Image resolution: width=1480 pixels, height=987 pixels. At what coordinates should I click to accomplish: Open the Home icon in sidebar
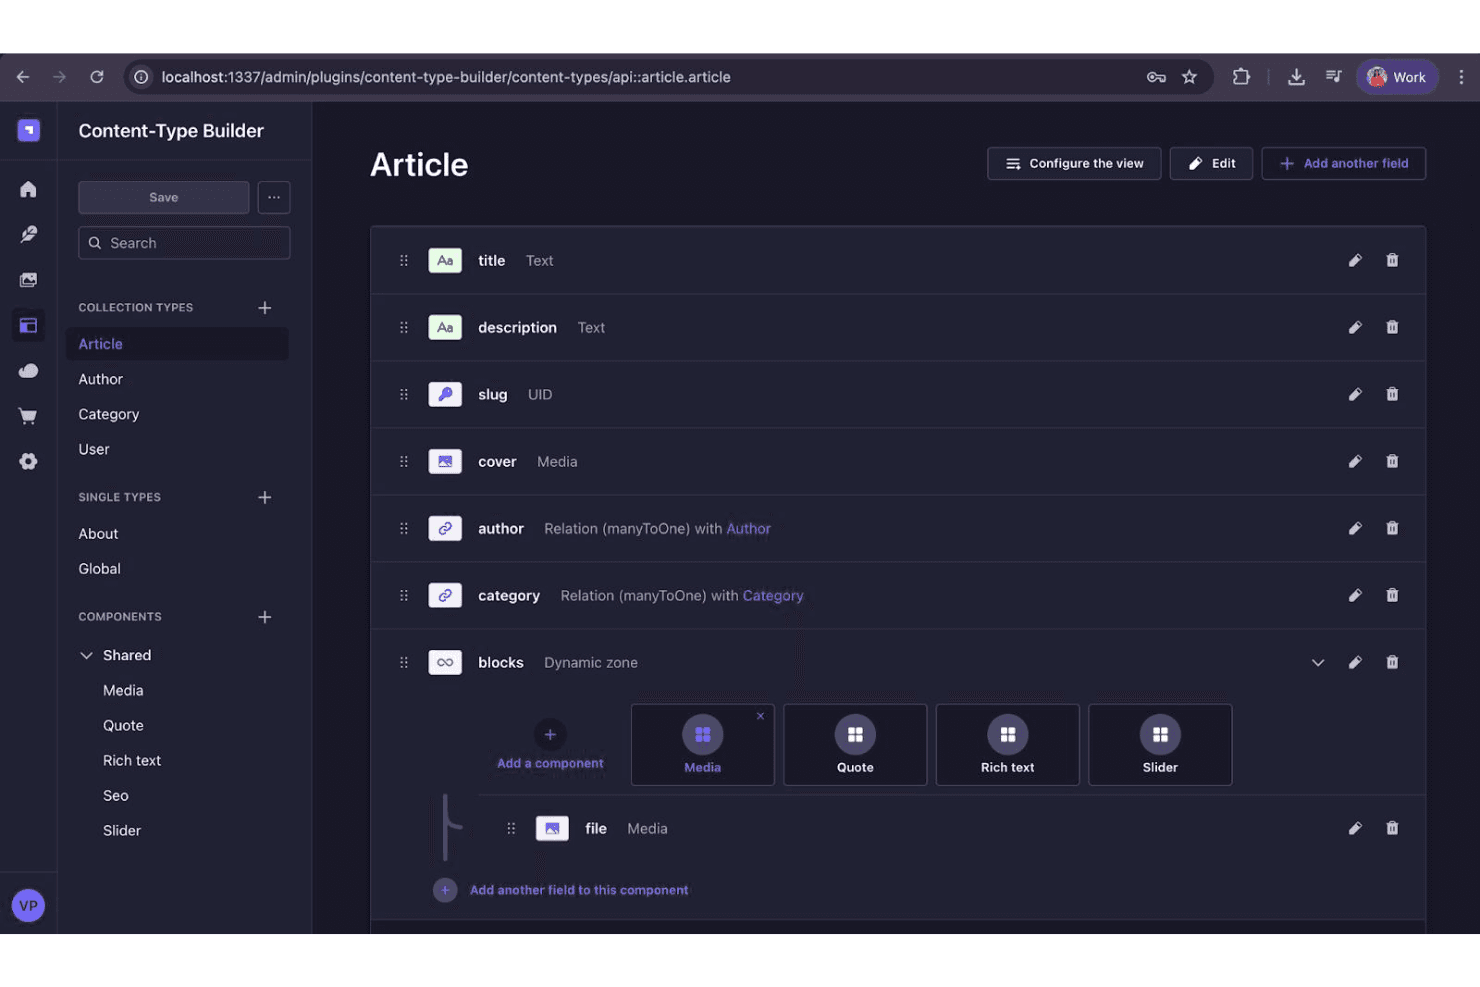28,189
